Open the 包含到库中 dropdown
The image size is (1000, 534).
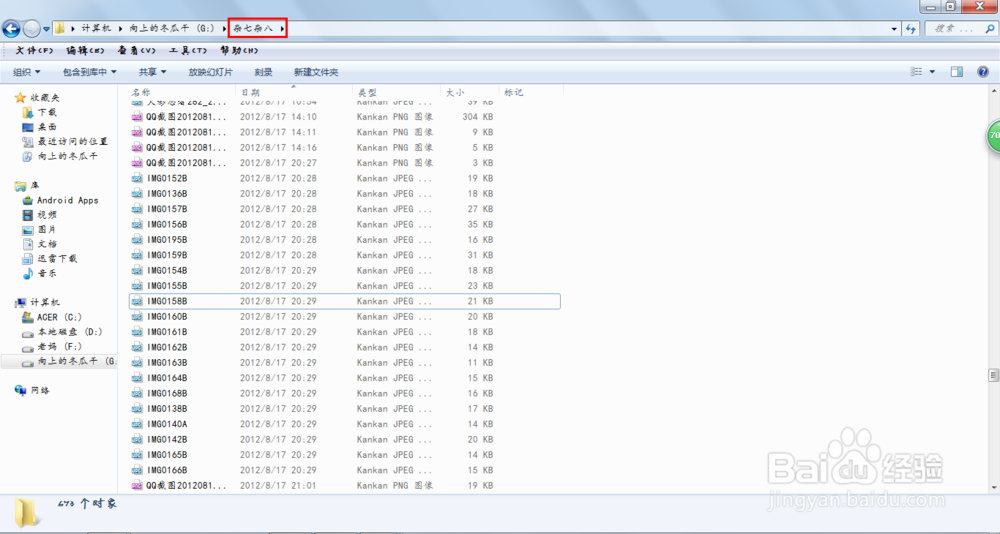(x=89, y=72)
